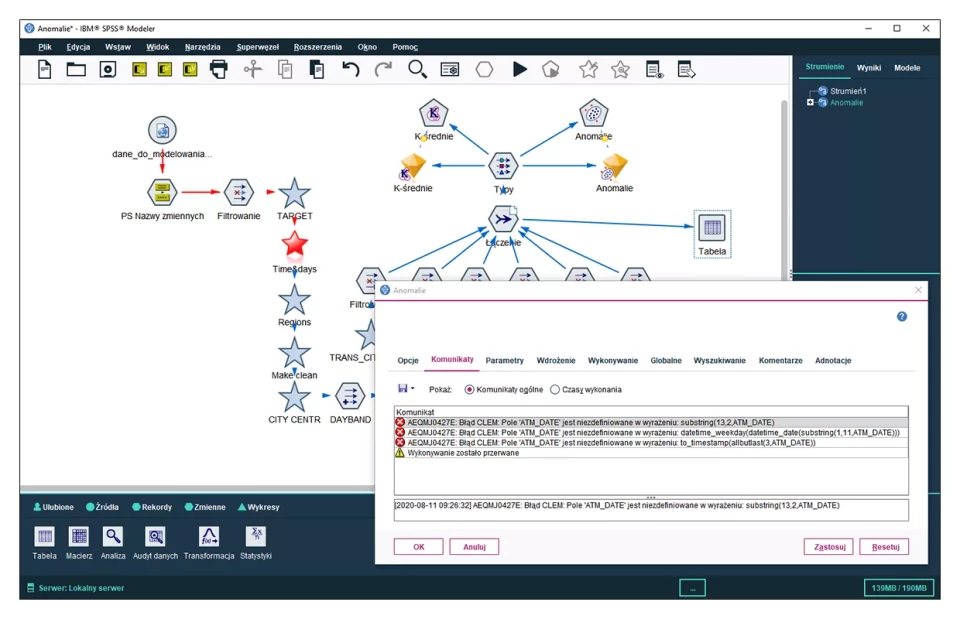Open the Narzędzia menu

[202, 47]
